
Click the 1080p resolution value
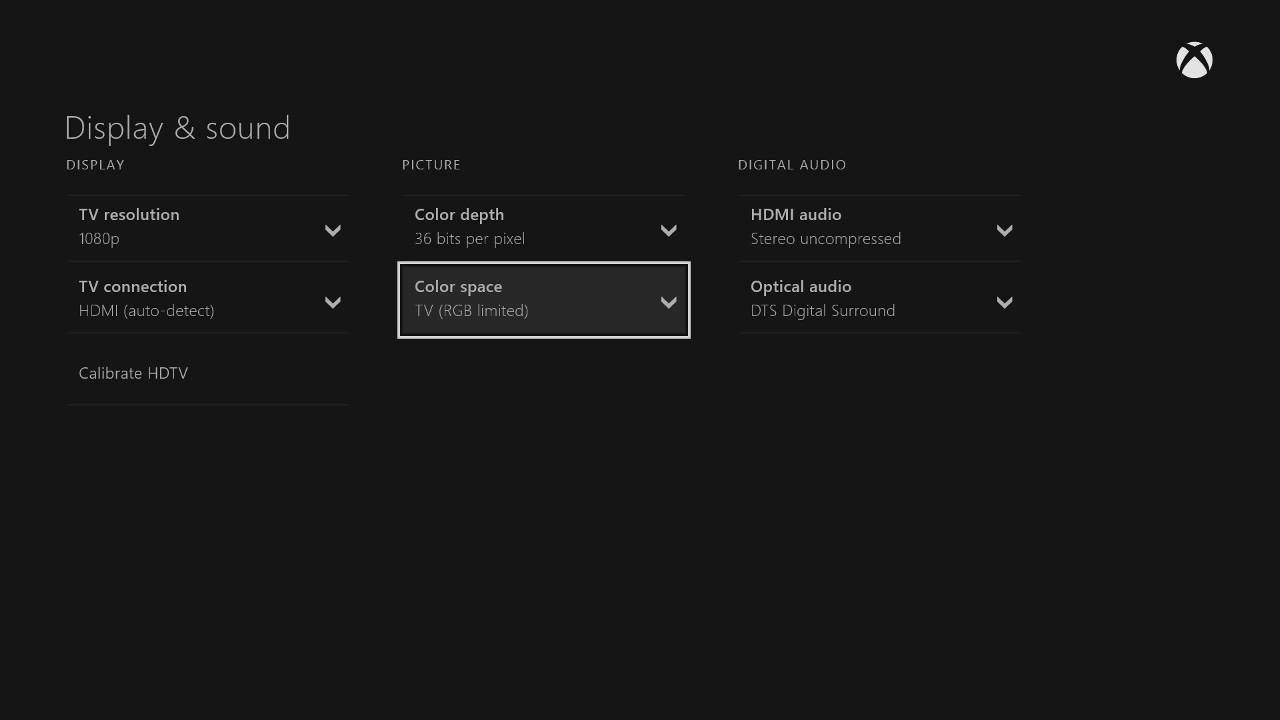click(x=99, y=239)
